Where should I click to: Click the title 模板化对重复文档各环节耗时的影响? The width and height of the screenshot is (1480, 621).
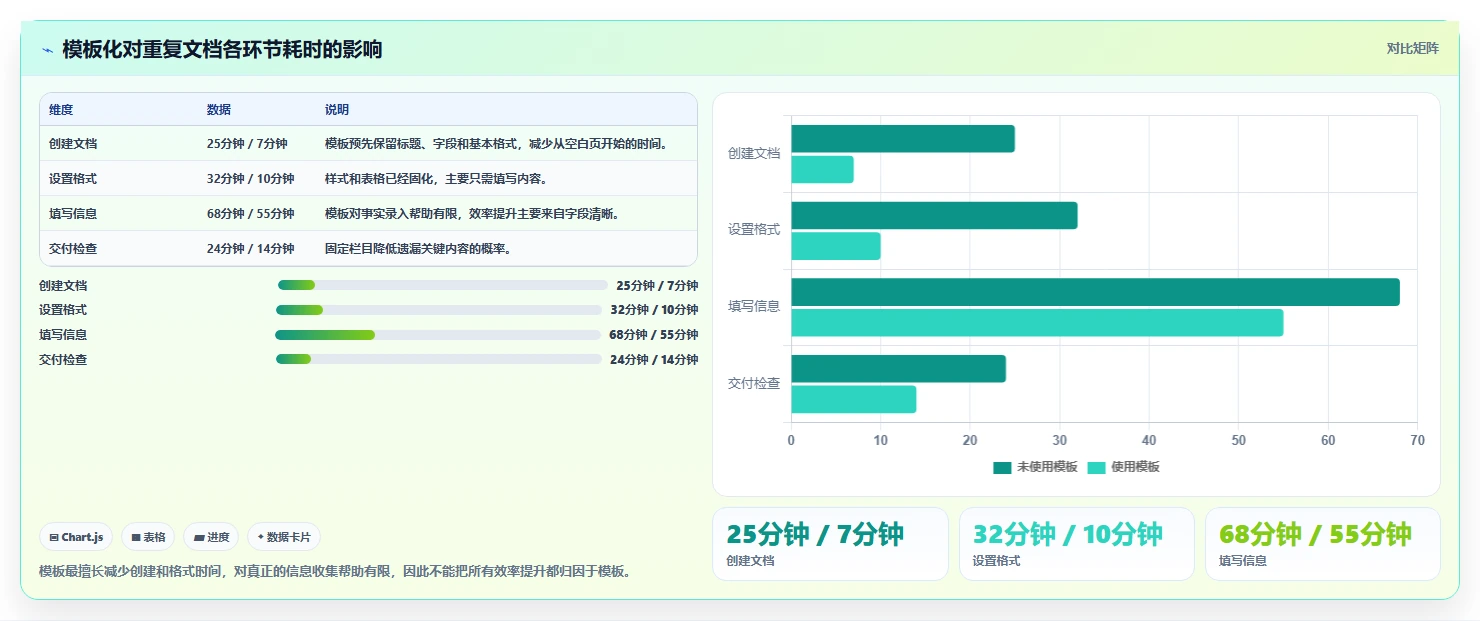click(x=222, y=50)
